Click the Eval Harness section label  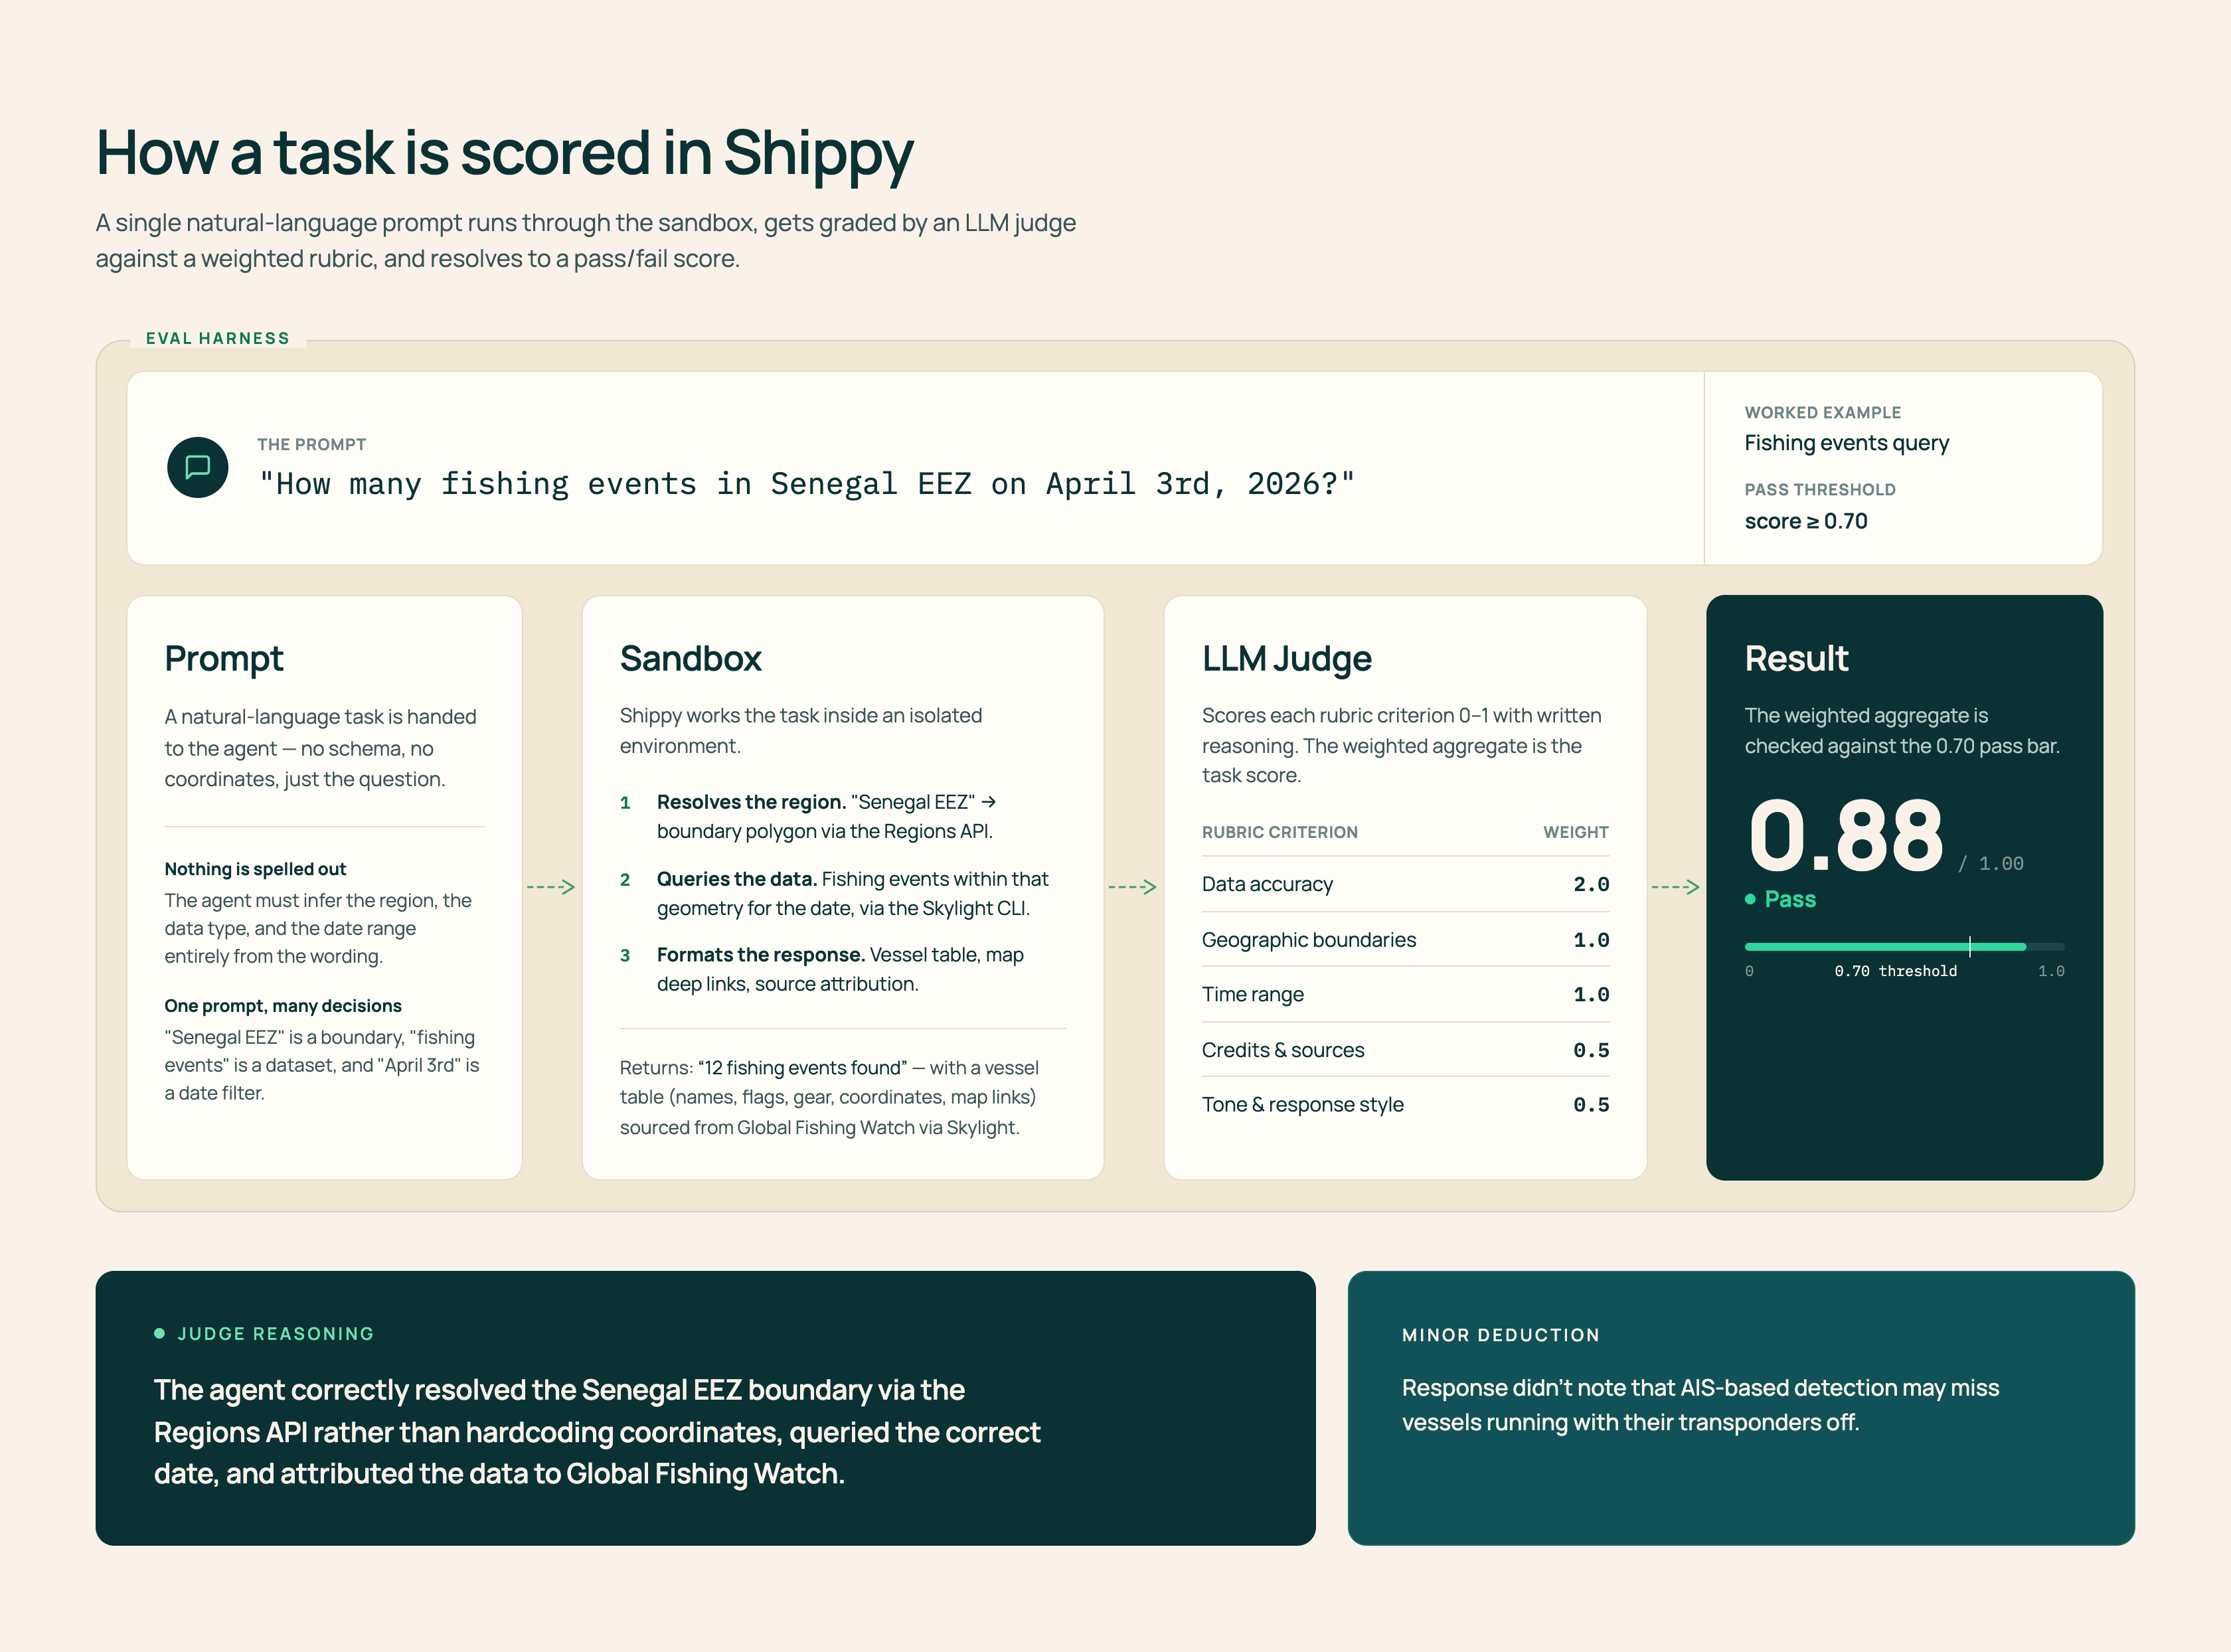(218, 338)
